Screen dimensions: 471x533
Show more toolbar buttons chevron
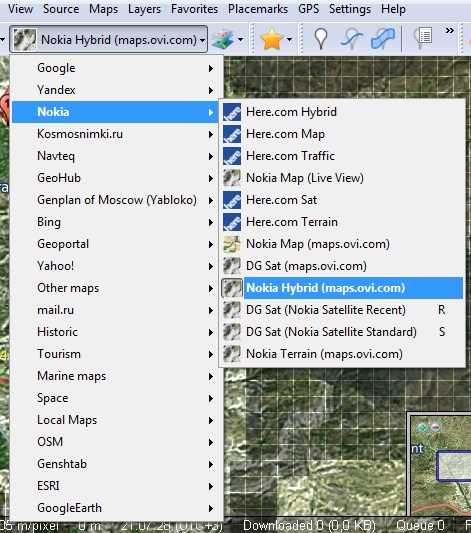point(450,31)
